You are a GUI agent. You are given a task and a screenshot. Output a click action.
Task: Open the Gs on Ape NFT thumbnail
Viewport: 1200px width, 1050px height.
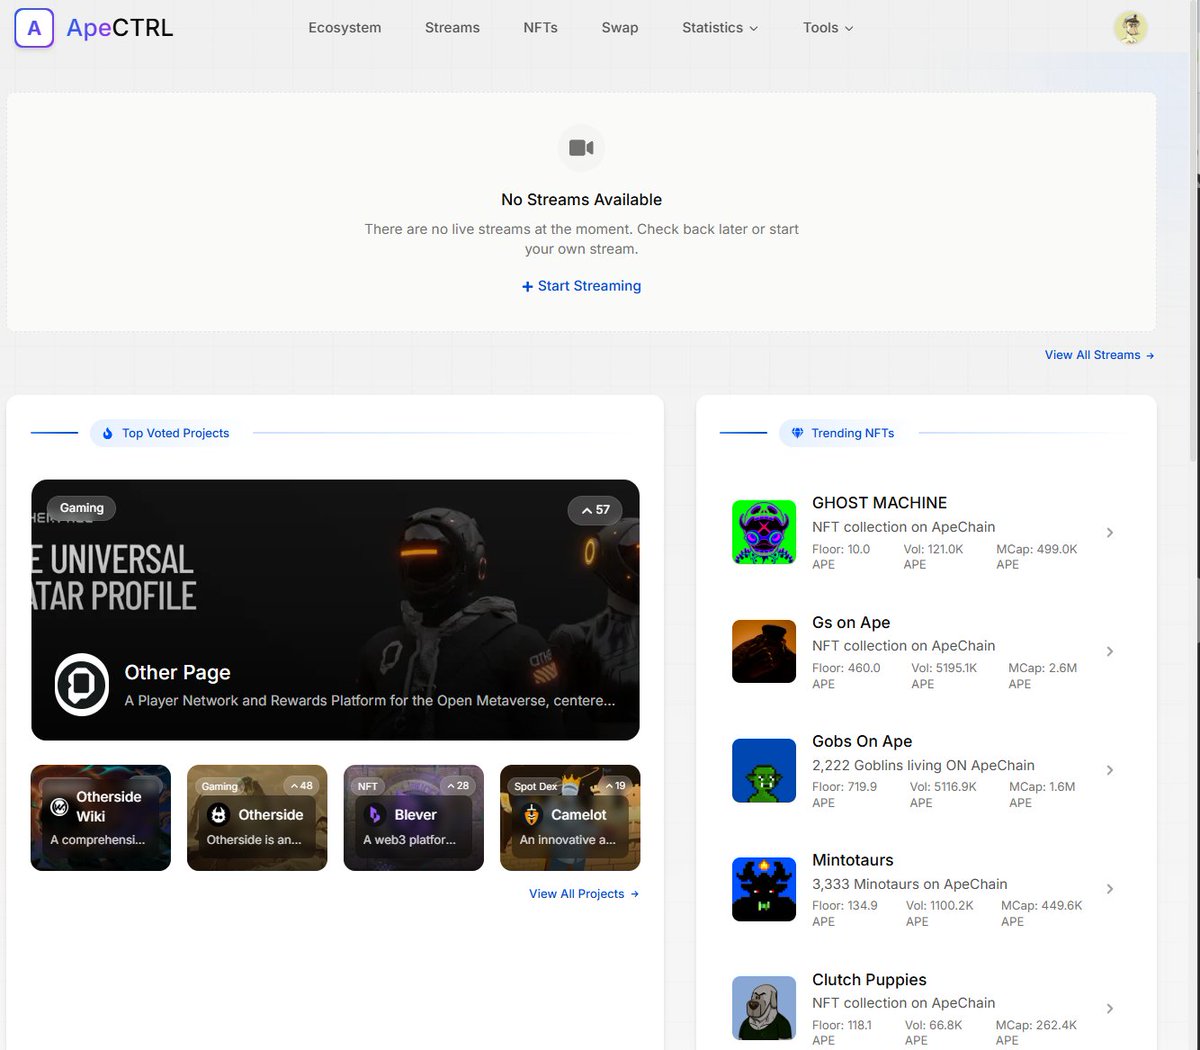coord(764,651)
